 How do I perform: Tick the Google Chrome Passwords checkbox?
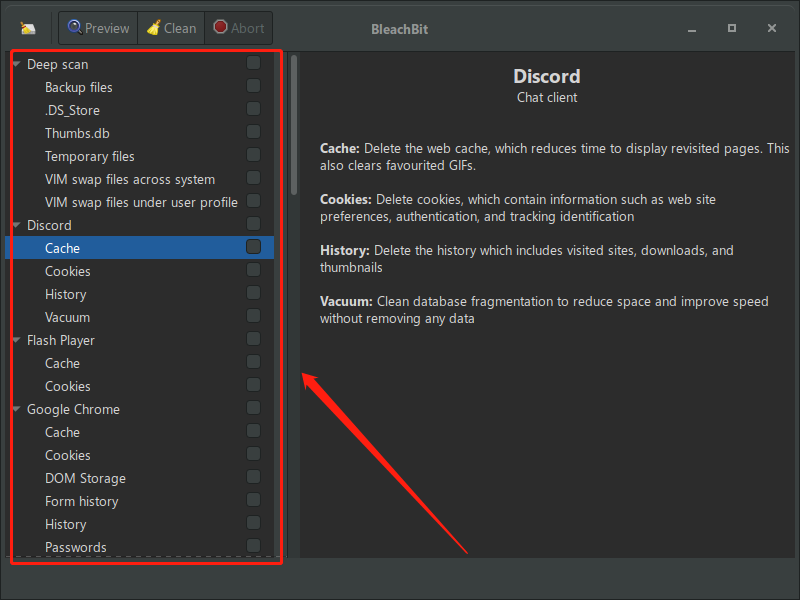click(253, 546)
